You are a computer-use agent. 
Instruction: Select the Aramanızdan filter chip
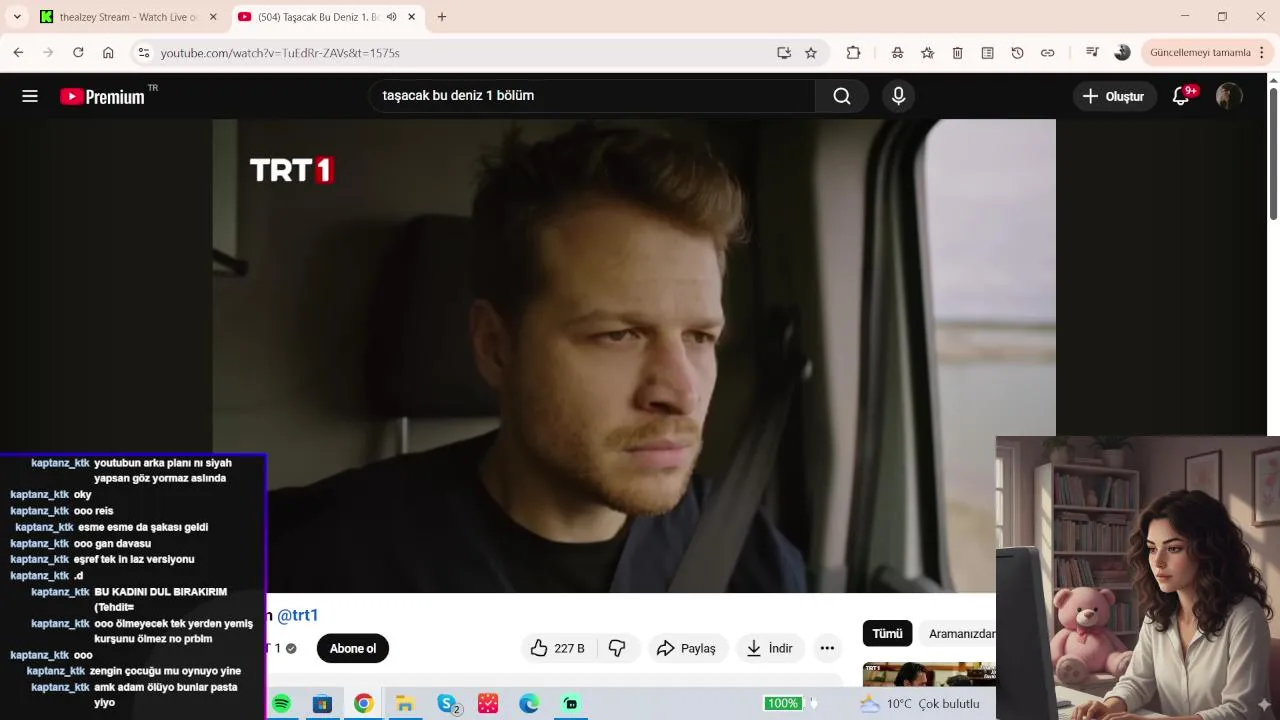coord(960,633)
